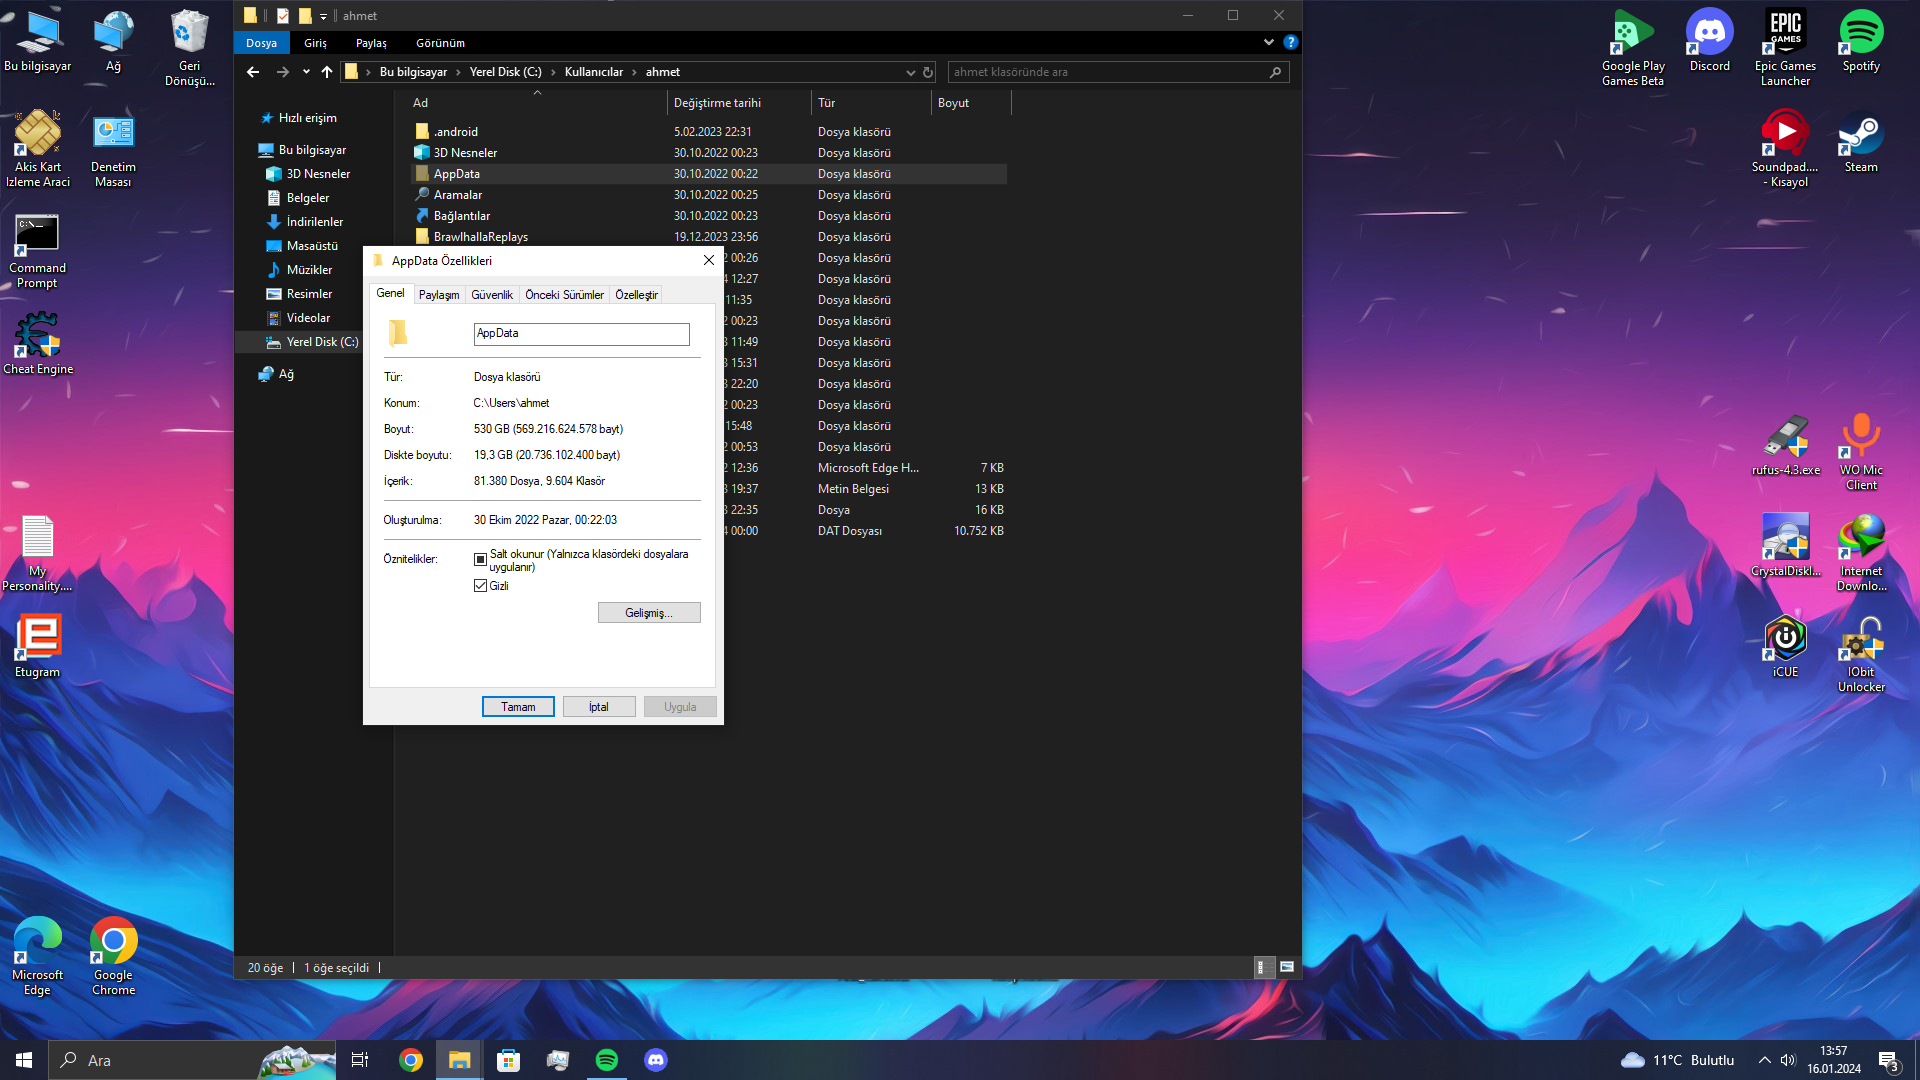This screenshot has height=1080, width=1920.
Task: Open Dosya menu in Explorer
Action: tap(261, 43)
